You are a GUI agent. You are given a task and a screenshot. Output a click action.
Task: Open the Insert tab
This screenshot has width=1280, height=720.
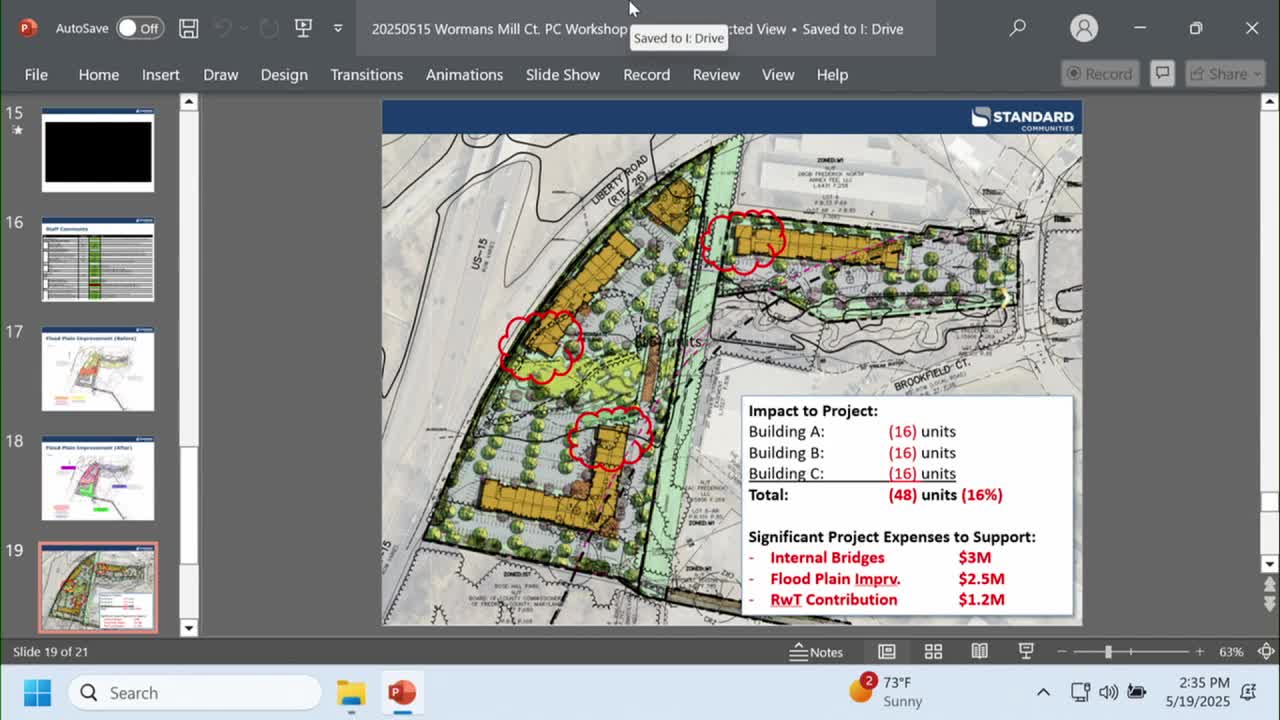[x=161, y=74]
